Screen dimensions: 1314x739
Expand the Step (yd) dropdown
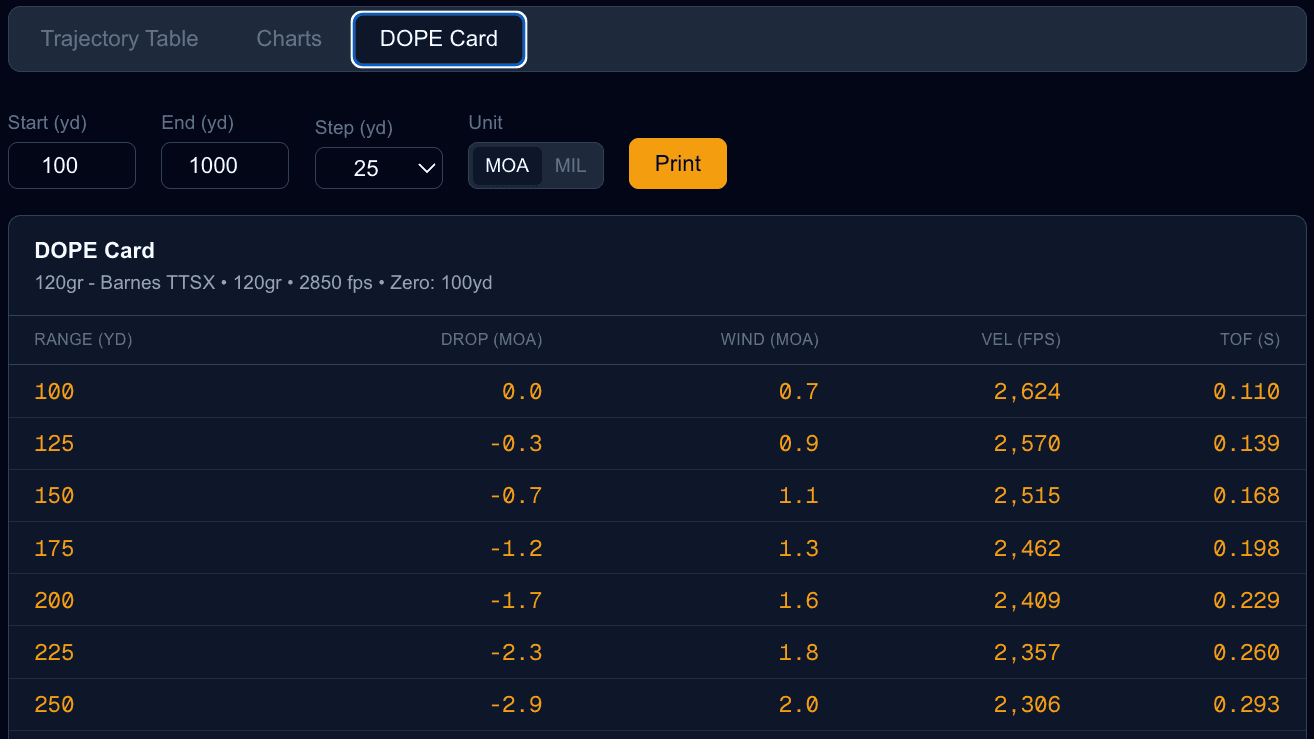(x=379, y=167)
